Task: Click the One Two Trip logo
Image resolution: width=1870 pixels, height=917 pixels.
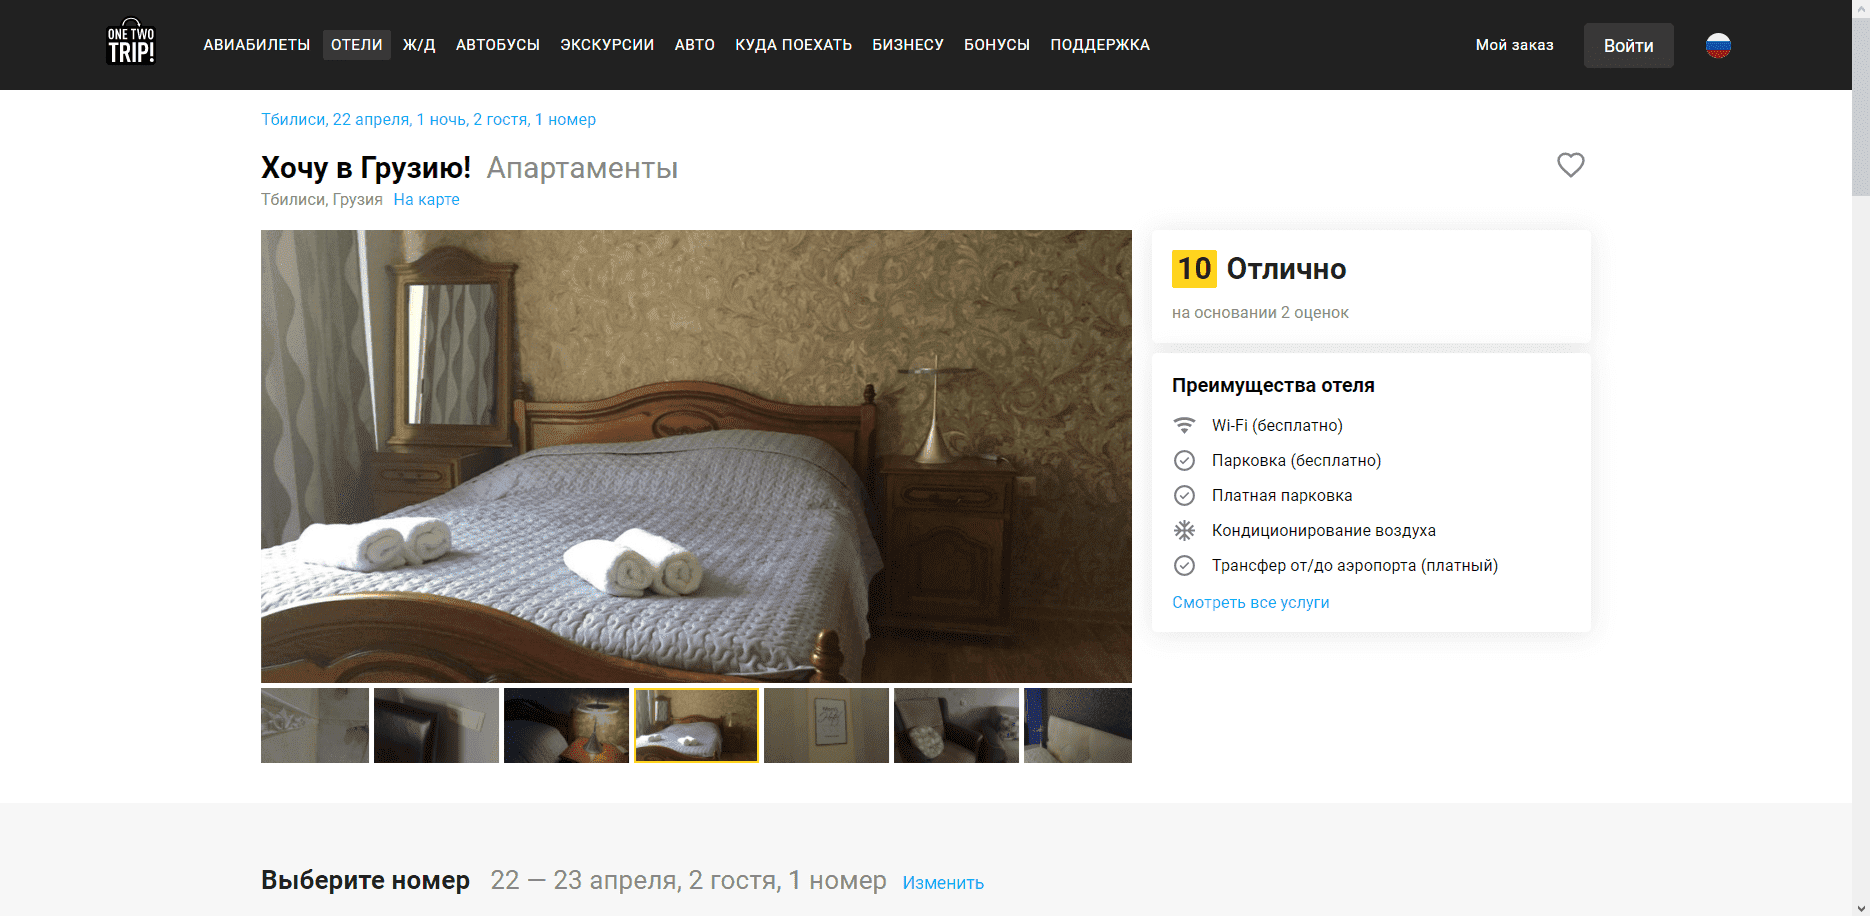Action: click(131, 43)
